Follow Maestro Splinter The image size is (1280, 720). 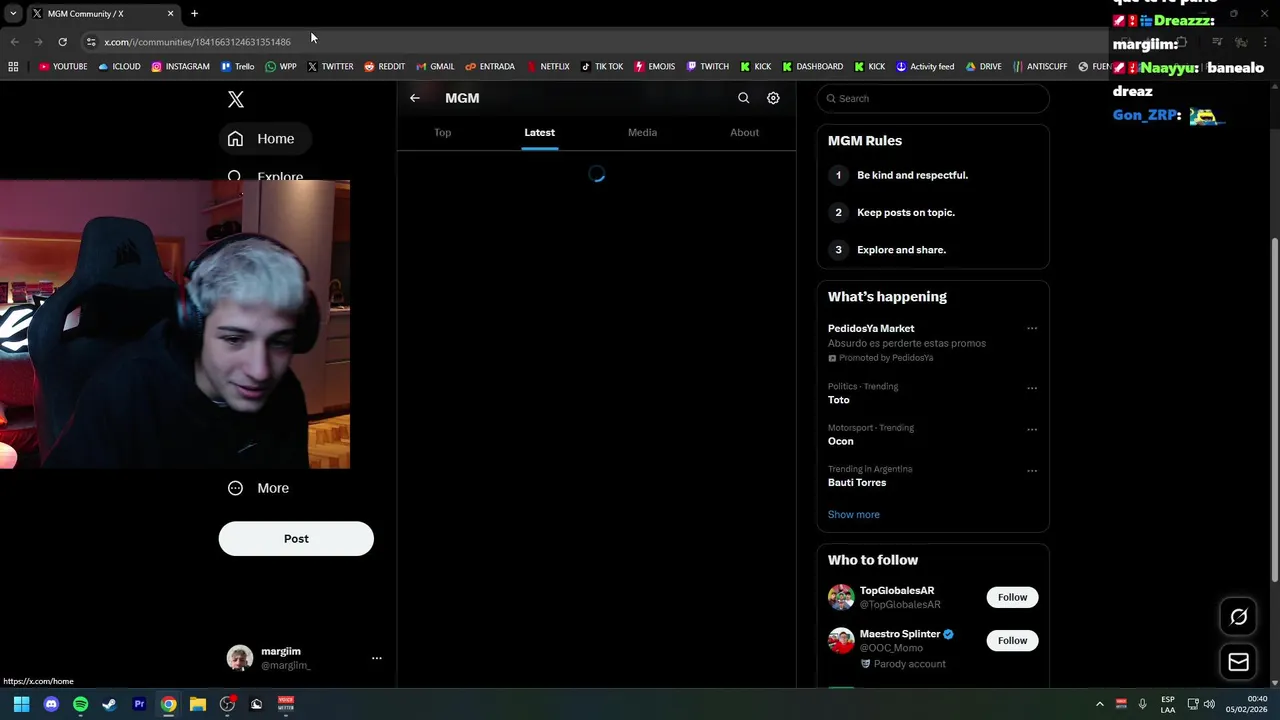coord(1012,640)
